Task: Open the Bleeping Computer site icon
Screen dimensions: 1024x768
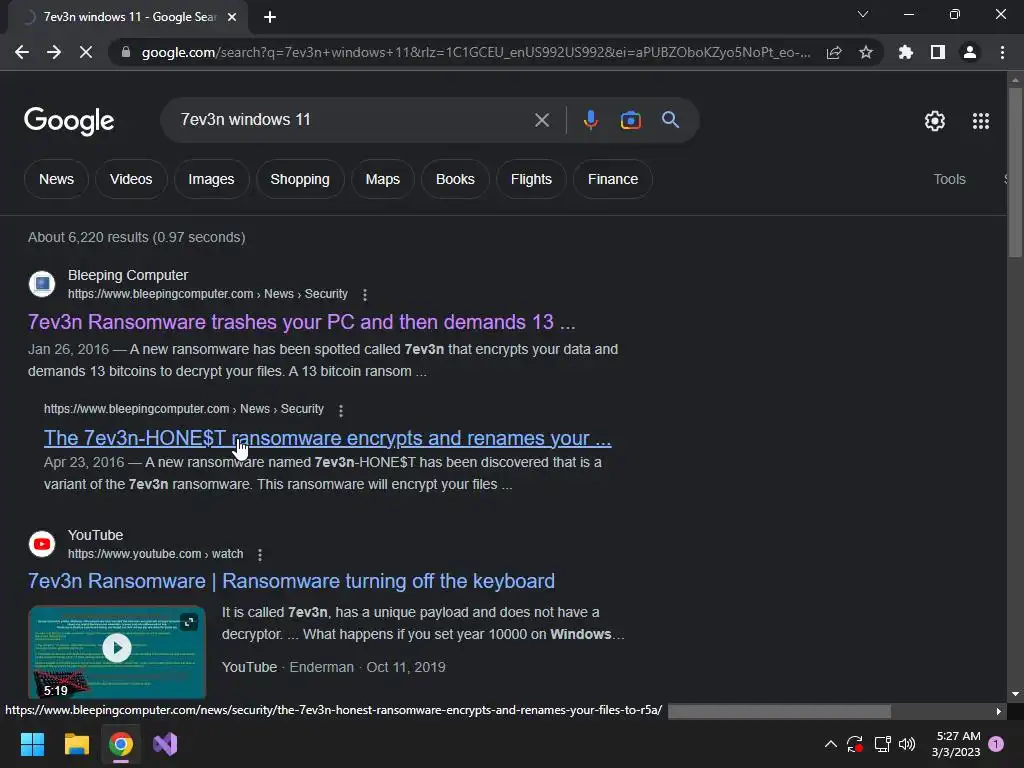Action: pyautogui.click(x=42, y=284)
